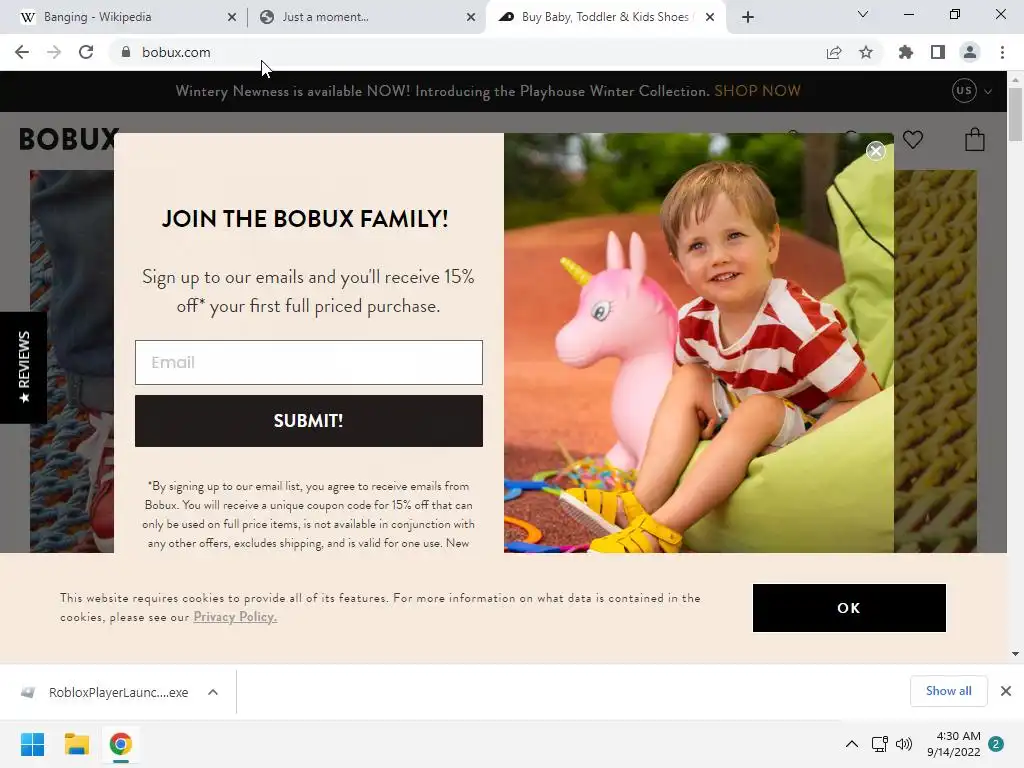This screenshot has height=768, width=1024.
Task: Open the Privacy Policy link
Action: coord(235,617)
